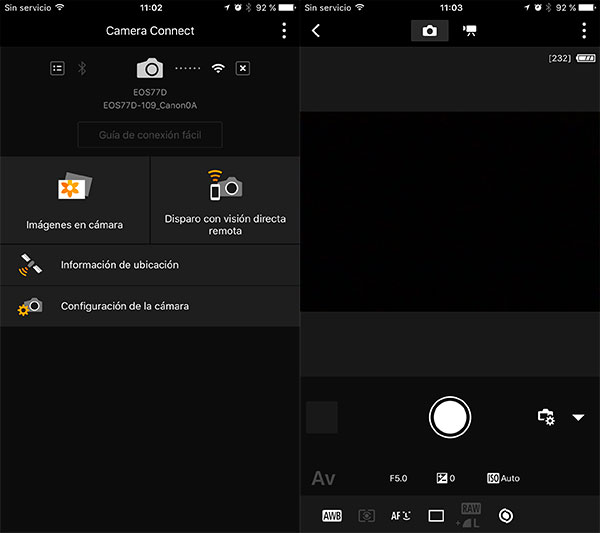The image size is (600, 533).
Task: Tap the AF operation mode icon
Action: point(401,516)
